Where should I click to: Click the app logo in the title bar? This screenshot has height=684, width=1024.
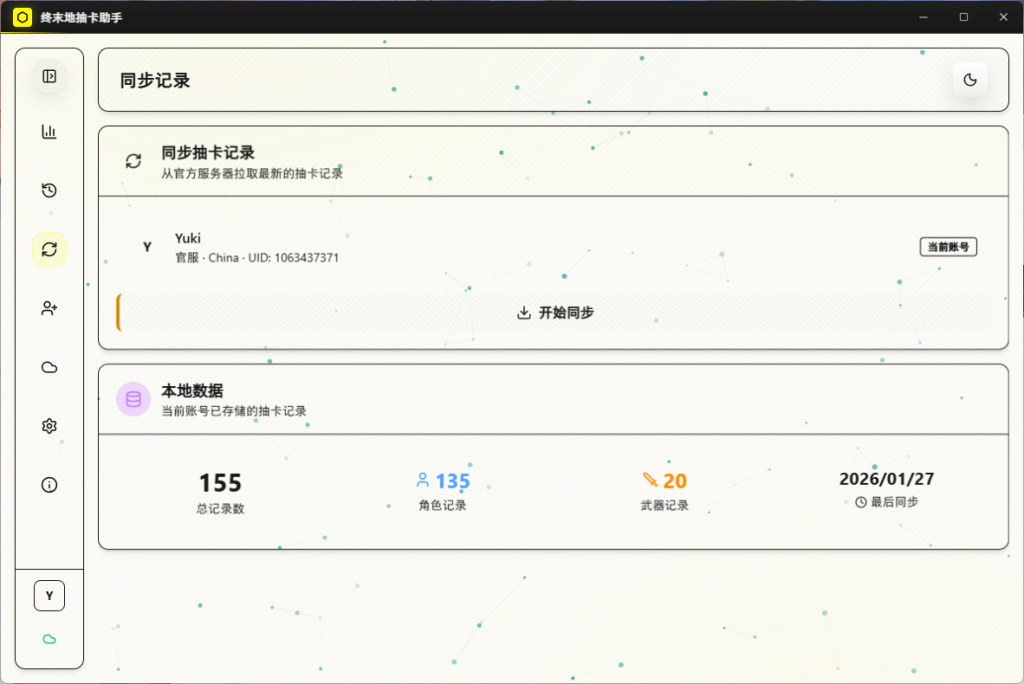20,16
